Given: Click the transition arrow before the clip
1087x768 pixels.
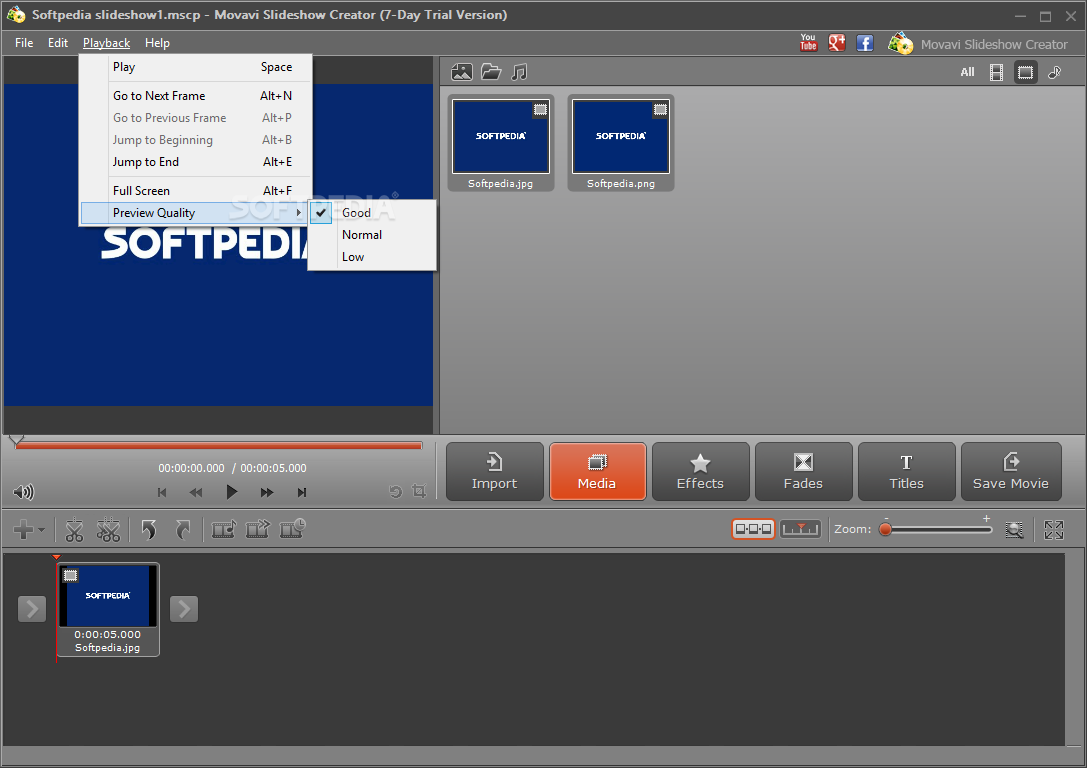Looking at the screenshot, I should tap(32, 609).
